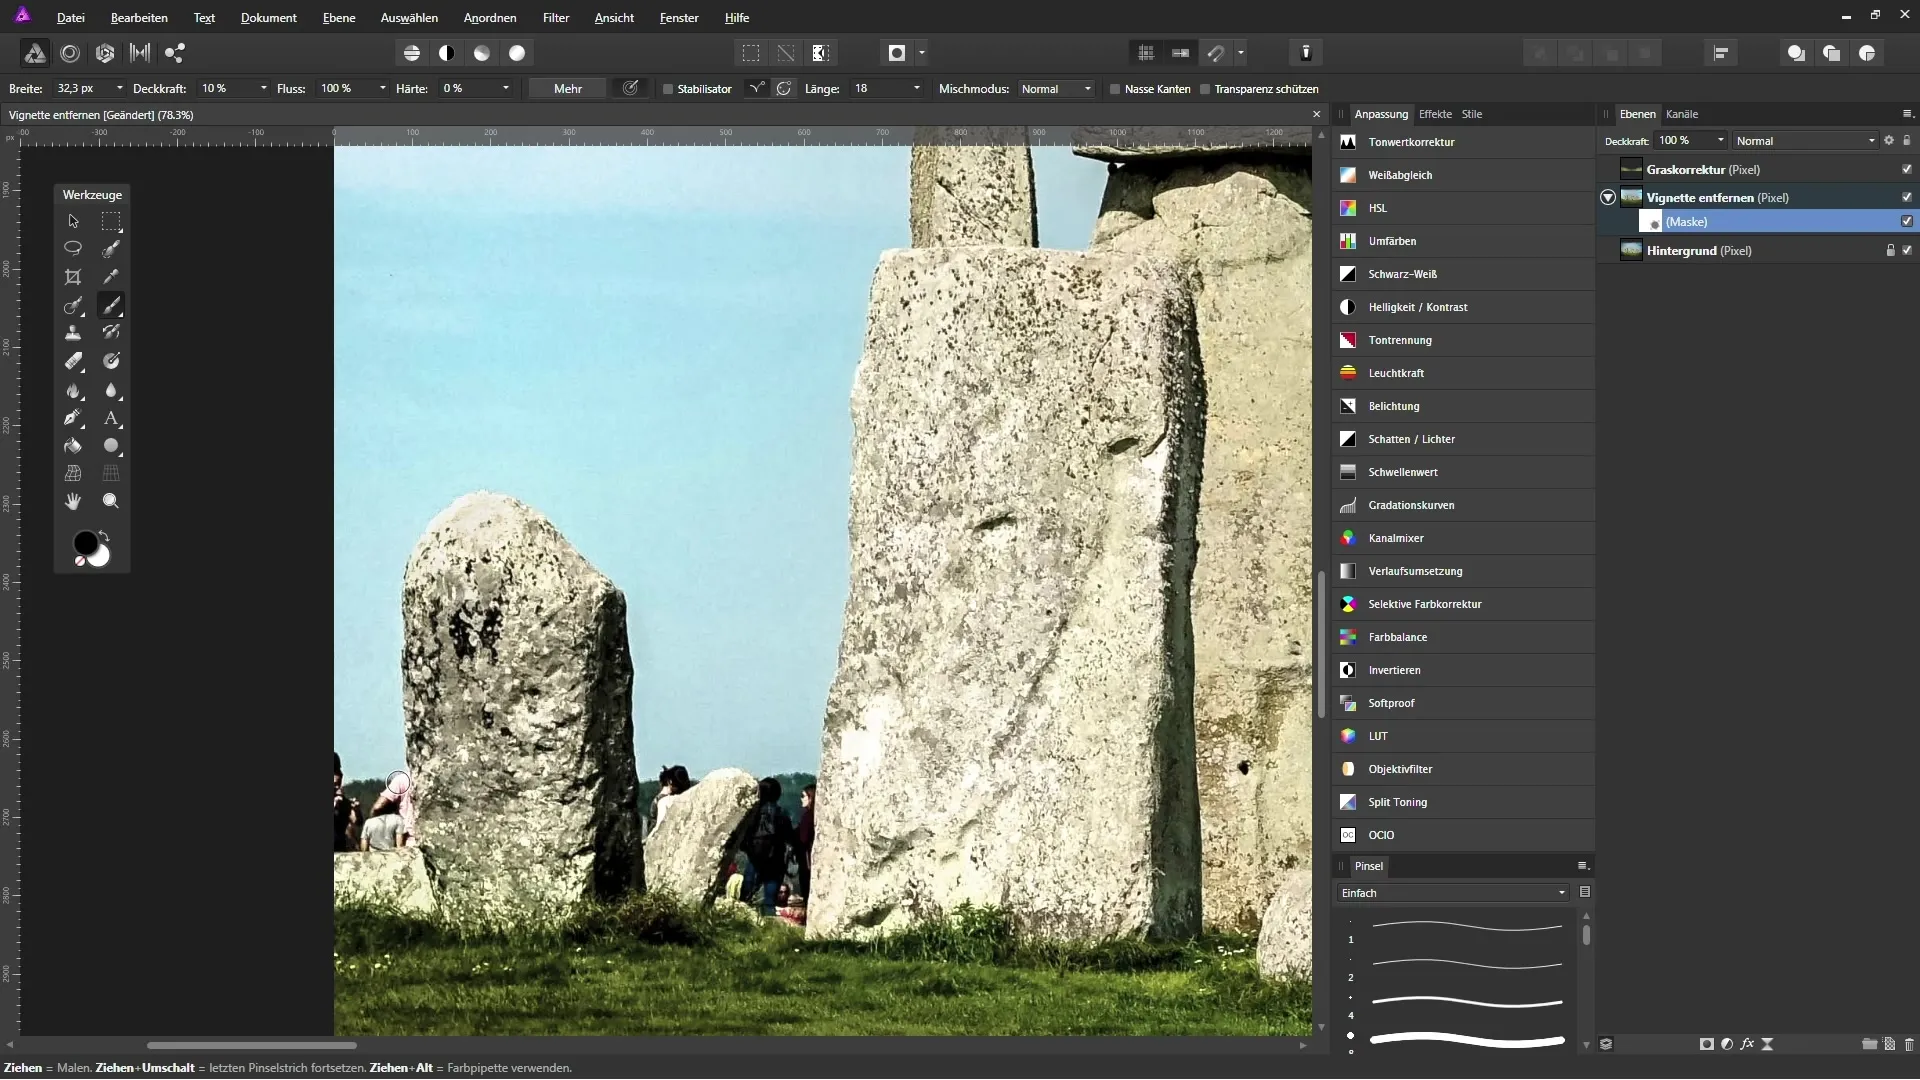Viewport: 1920px width, 1080px height.
Task: Open the Fluss flow dropdown
Action: coord(383,89)
